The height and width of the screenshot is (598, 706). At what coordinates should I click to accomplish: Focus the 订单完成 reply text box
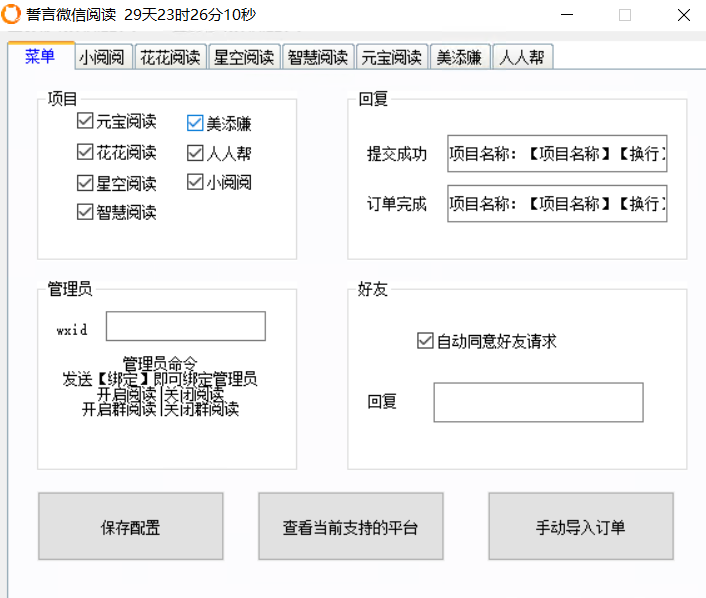557,203
